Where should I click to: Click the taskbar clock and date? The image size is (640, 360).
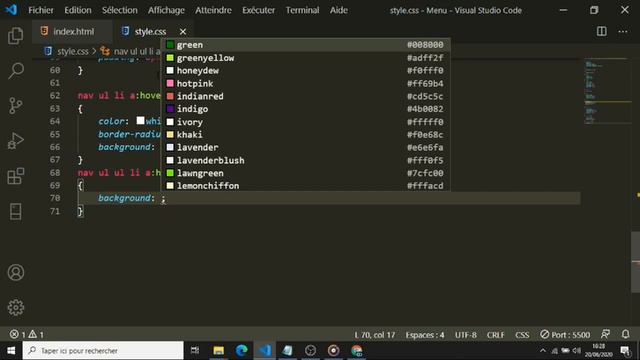(598, 351)
